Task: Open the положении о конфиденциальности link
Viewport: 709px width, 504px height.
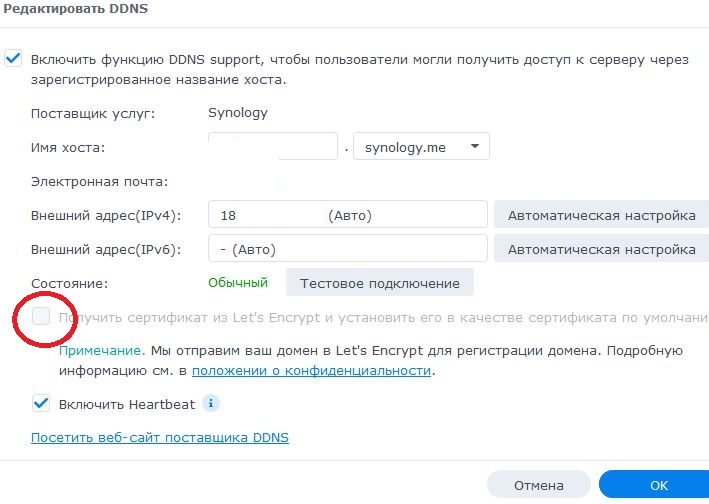Action: pyautogui.click(x=311, y=370)
